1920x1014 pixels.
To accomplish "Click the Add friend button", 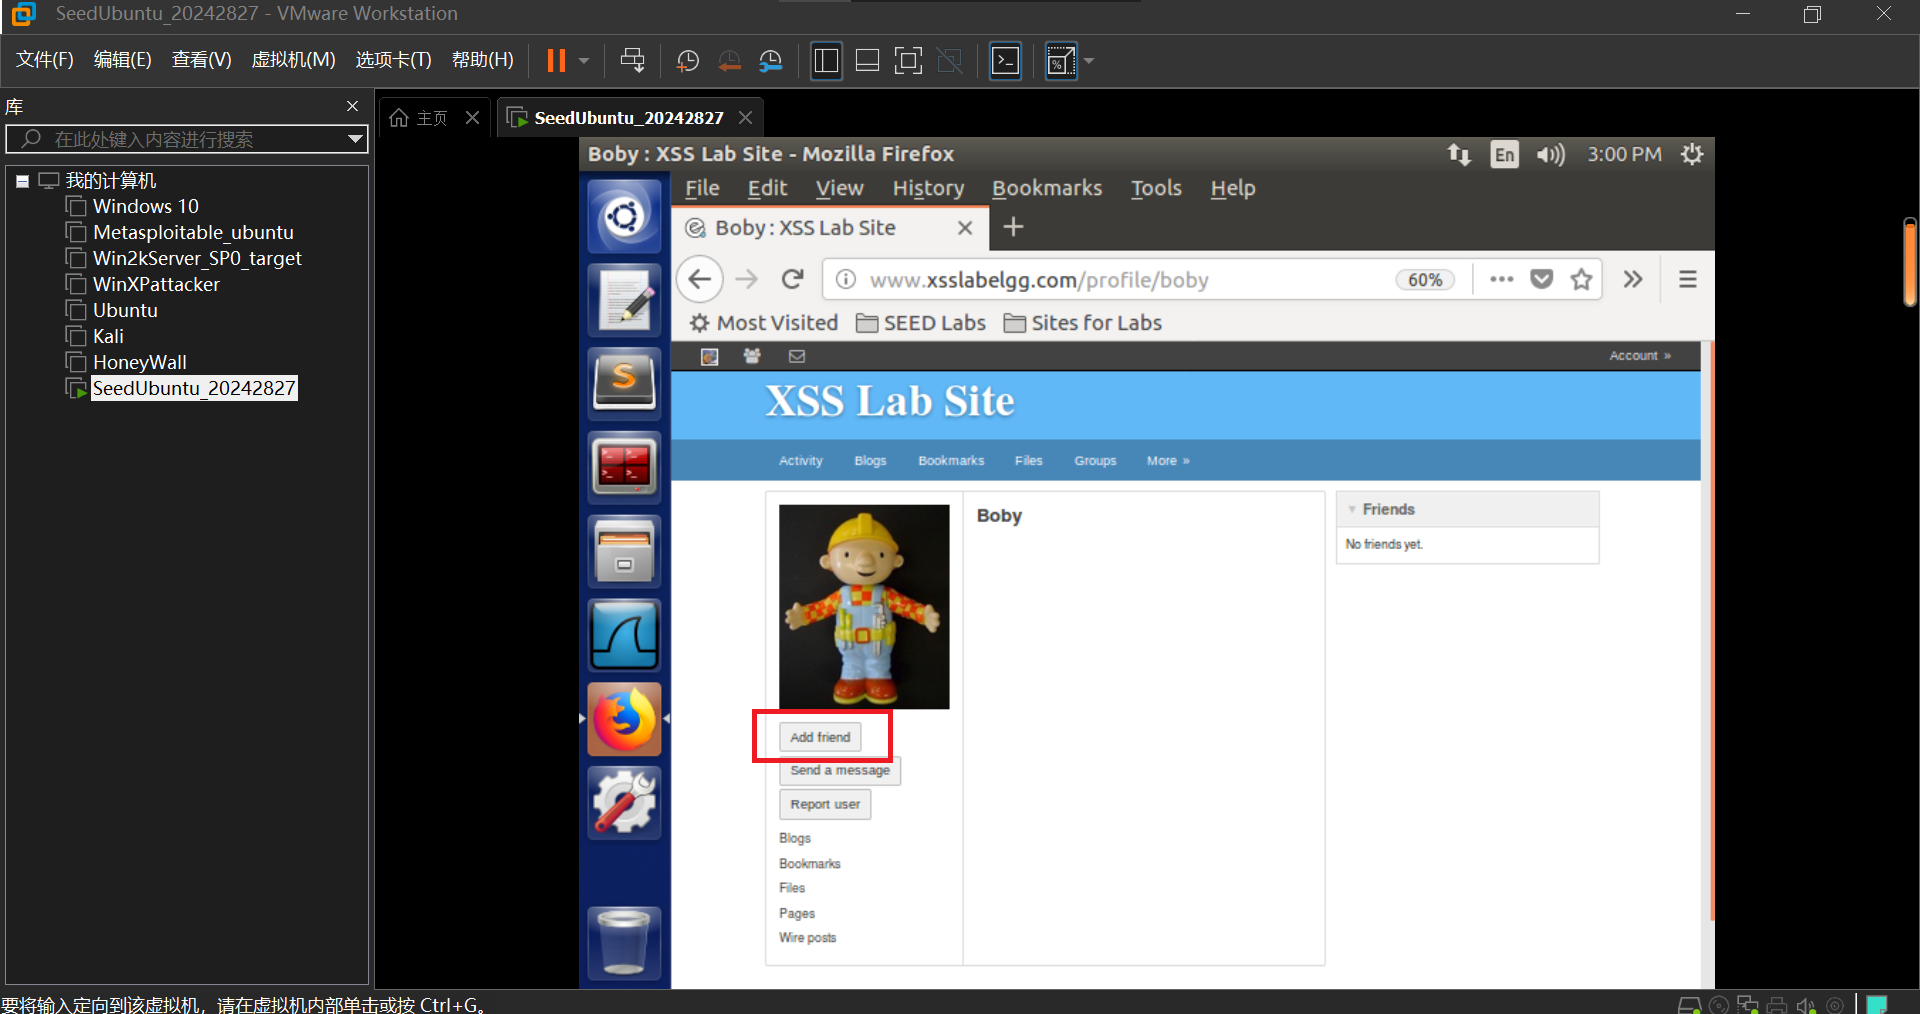I will (x=820, y=737).
